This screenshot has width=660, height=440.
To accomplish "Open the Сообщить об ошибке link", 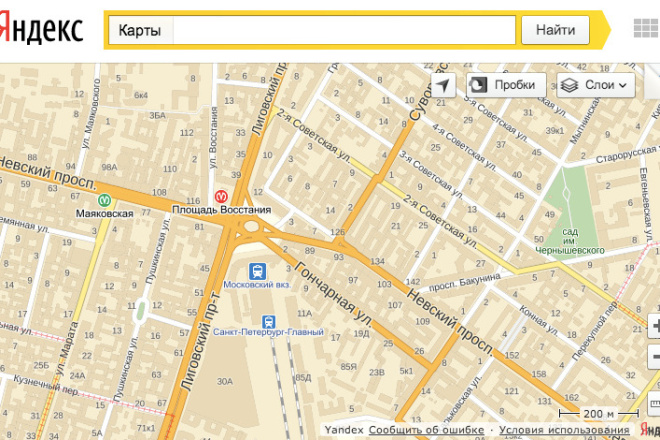I will [x=426, y=430].
